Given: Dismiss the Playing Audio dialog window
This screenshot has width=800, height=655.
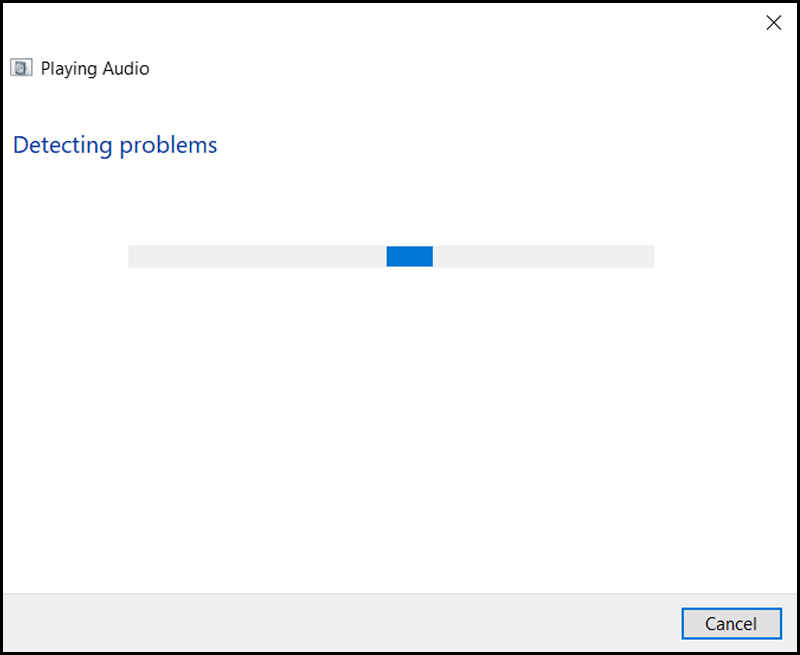Looking at the screenshot, I should point(773,22).
